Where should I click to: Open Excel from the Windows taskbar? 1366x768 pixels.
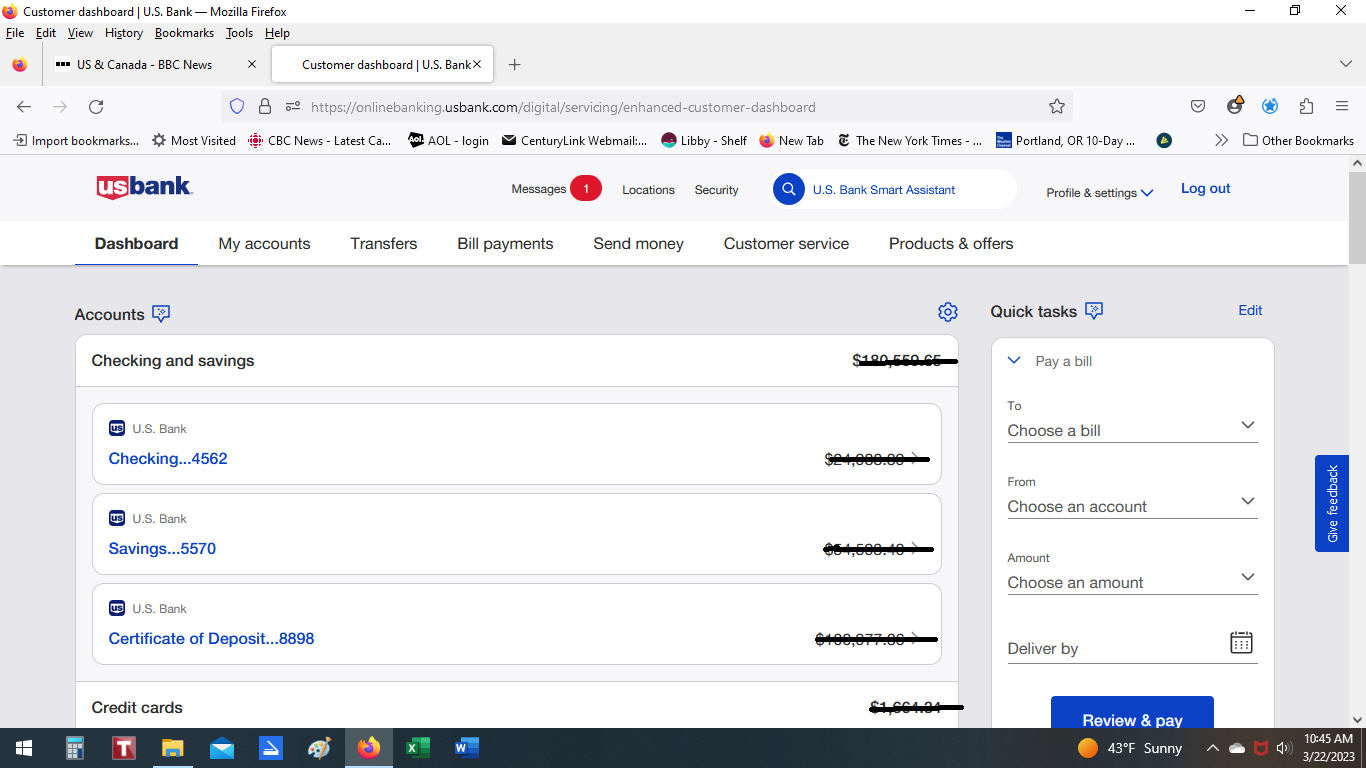click(x=417, y=748)
